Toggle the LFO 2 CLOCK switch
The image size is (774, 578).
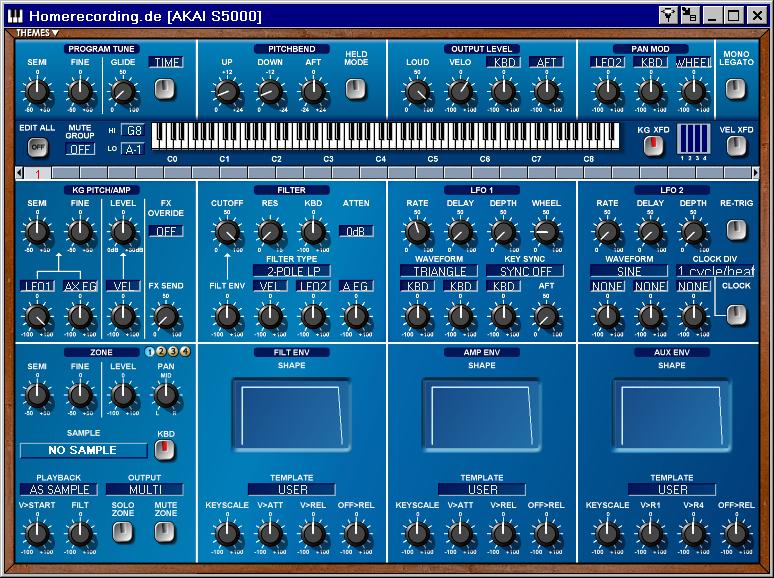click(x=736, y=314)
